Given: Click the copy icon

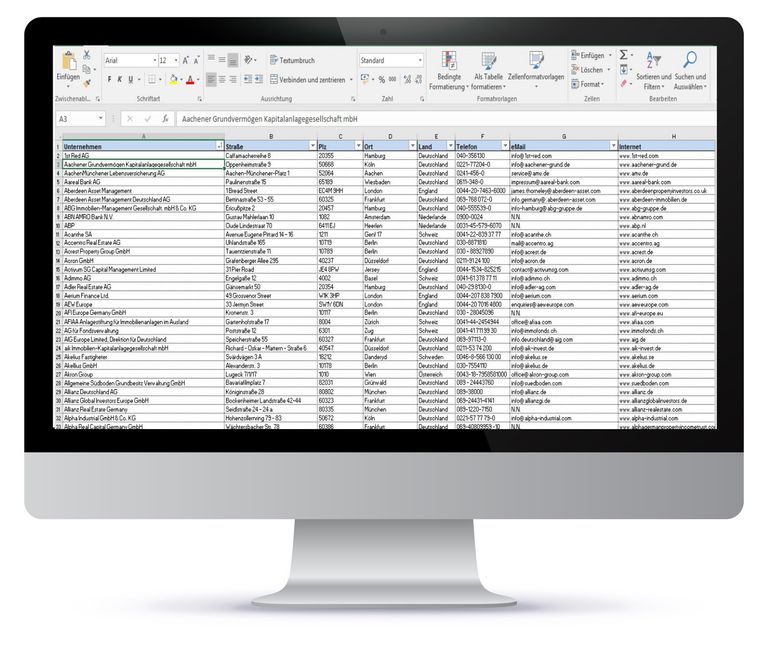Looking at the screenshot, I should click(87, 69).
